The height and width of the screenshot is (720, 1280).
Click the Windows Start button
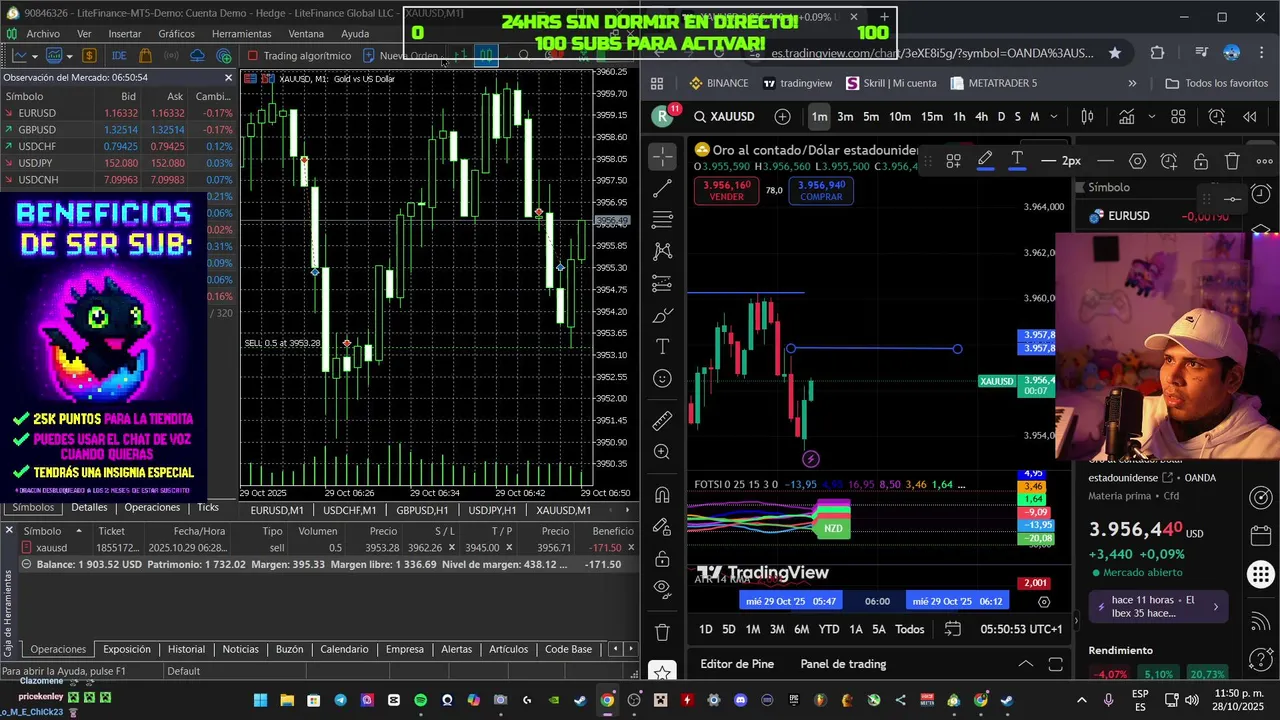[261, 700]
